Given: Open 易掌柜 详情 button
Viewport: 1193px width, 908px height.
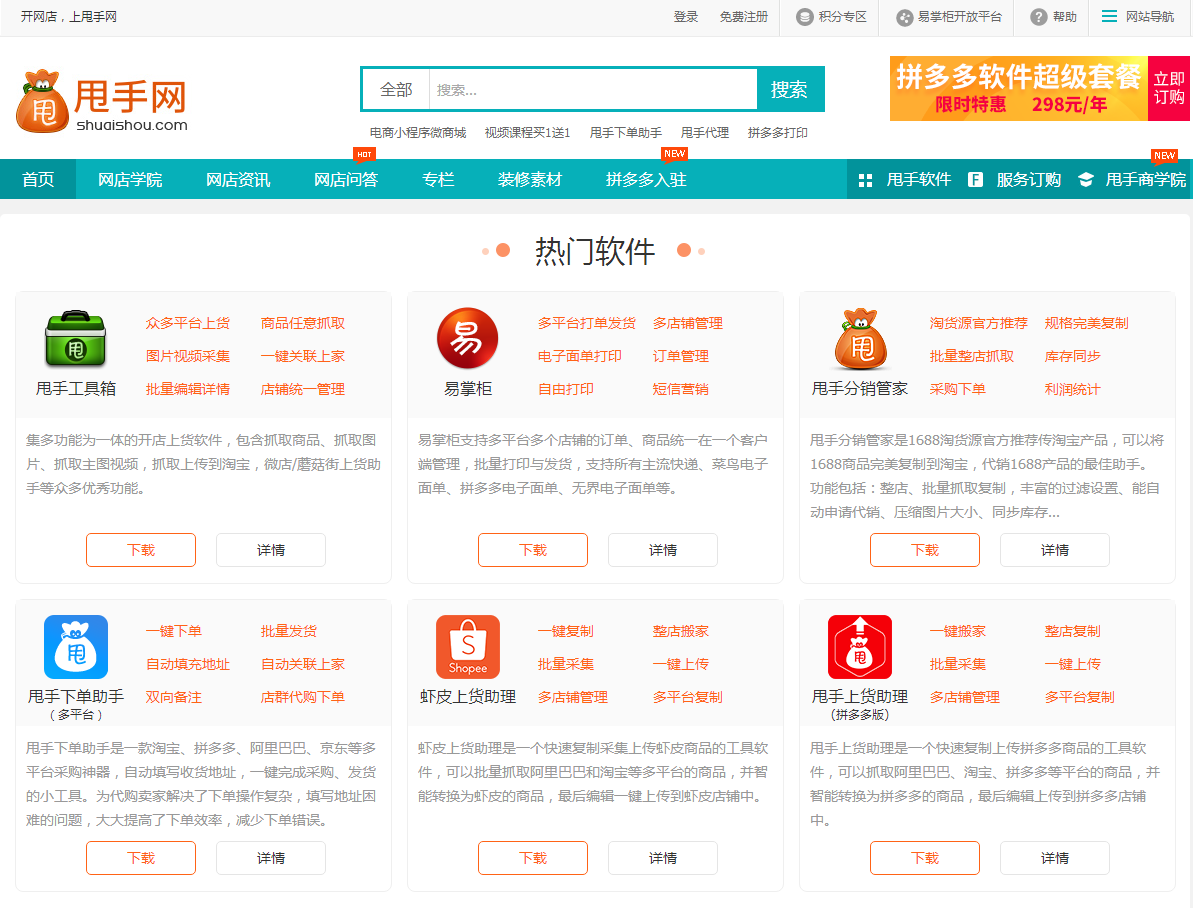Looking at the screenshot, I should [x=663, y=550].
